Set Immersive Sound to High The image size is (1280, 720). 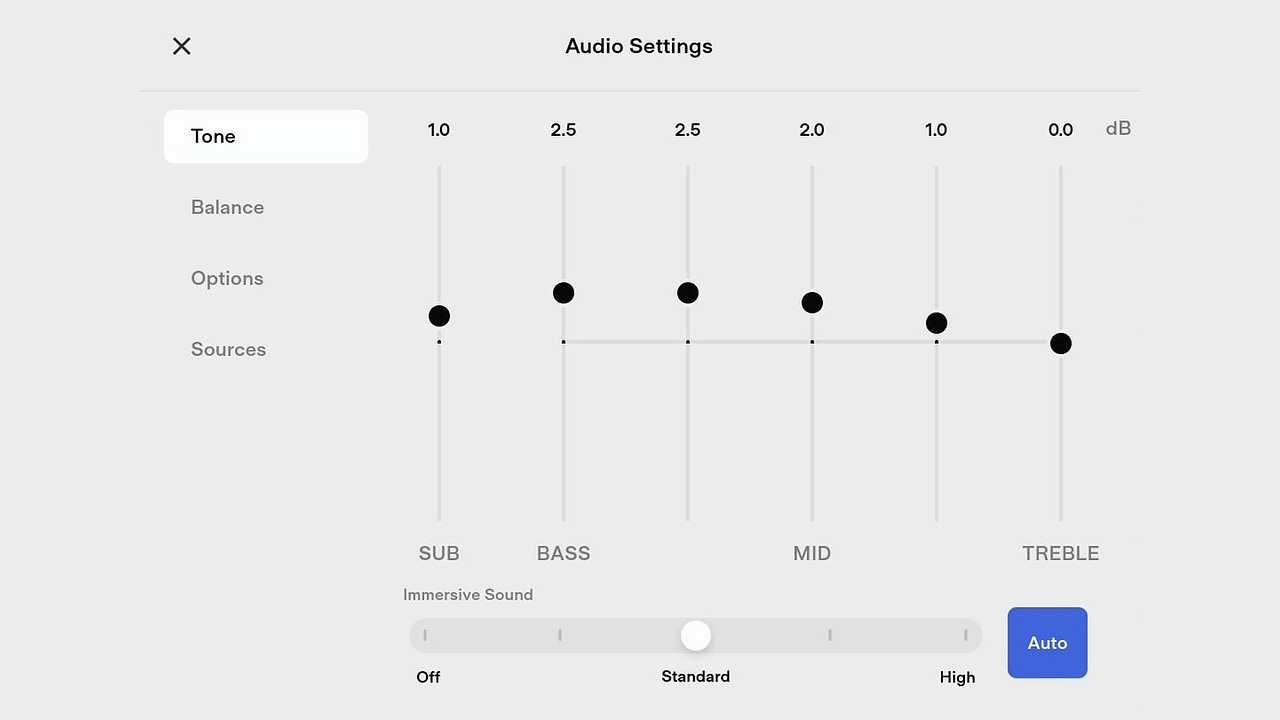click(965, 635)
